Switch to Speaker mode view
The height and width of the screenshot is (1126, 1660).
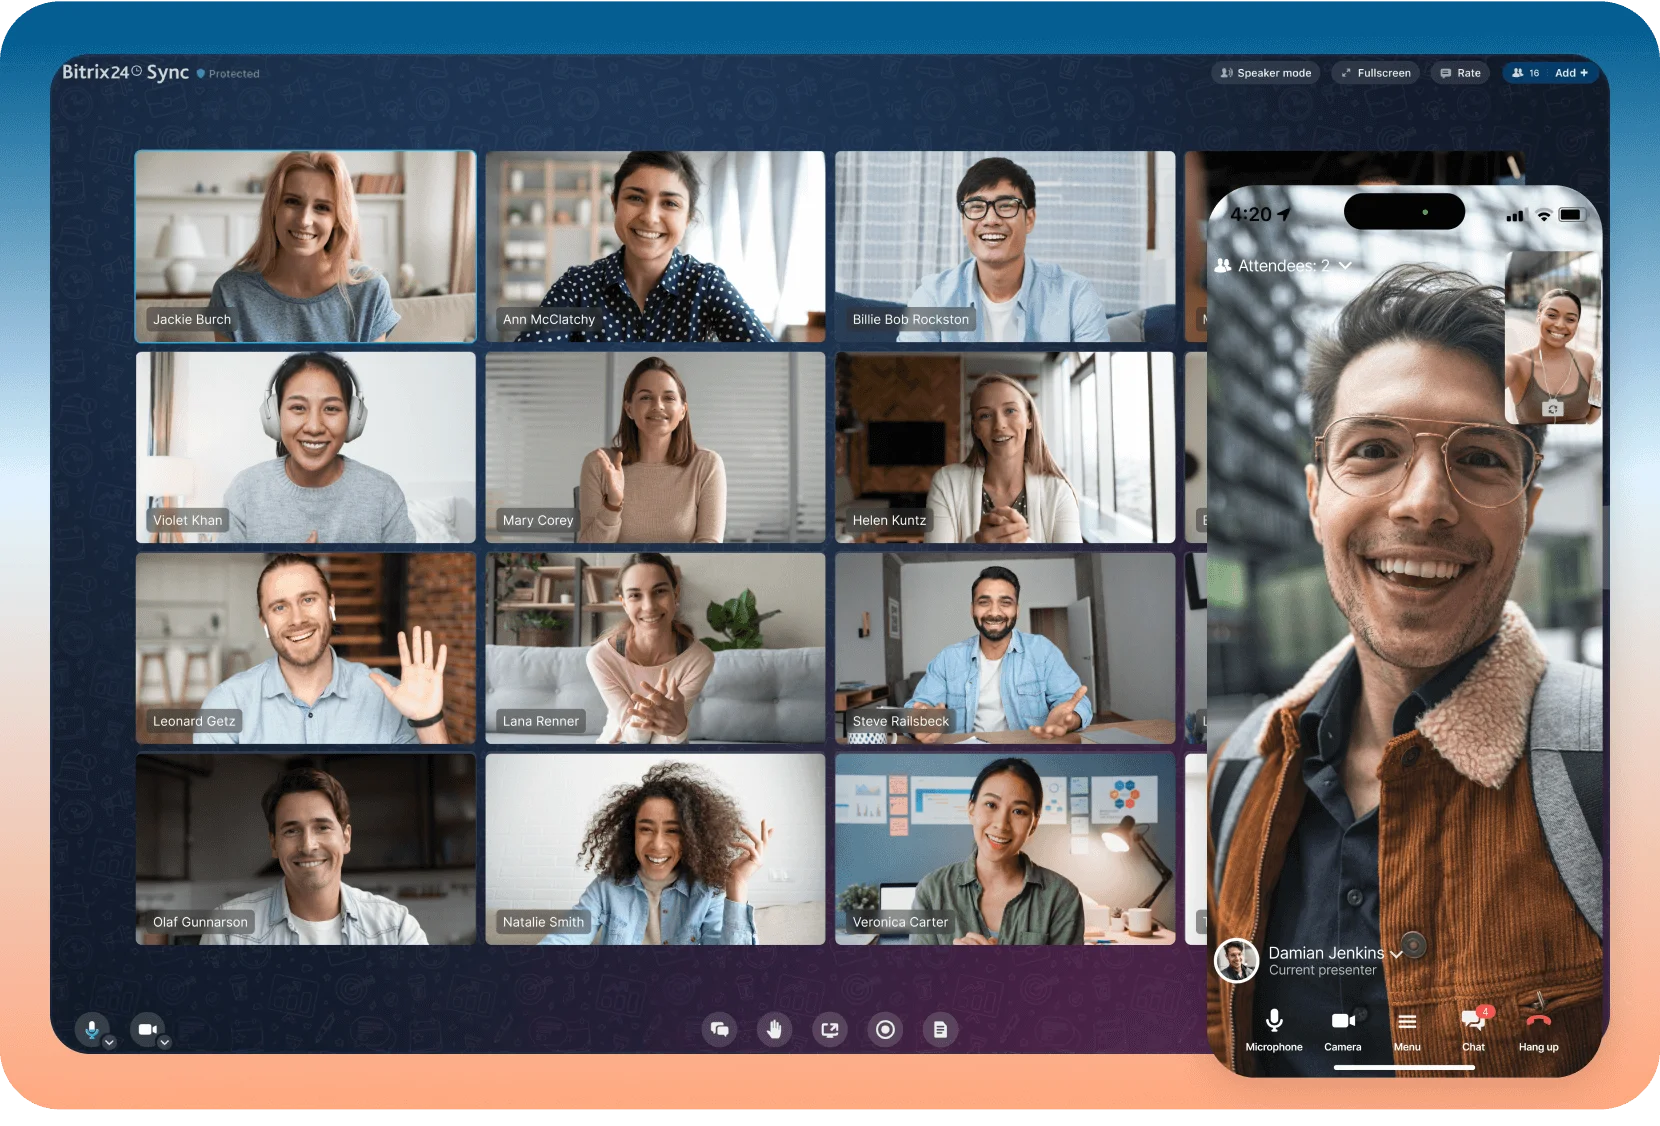click(1266, 73)
